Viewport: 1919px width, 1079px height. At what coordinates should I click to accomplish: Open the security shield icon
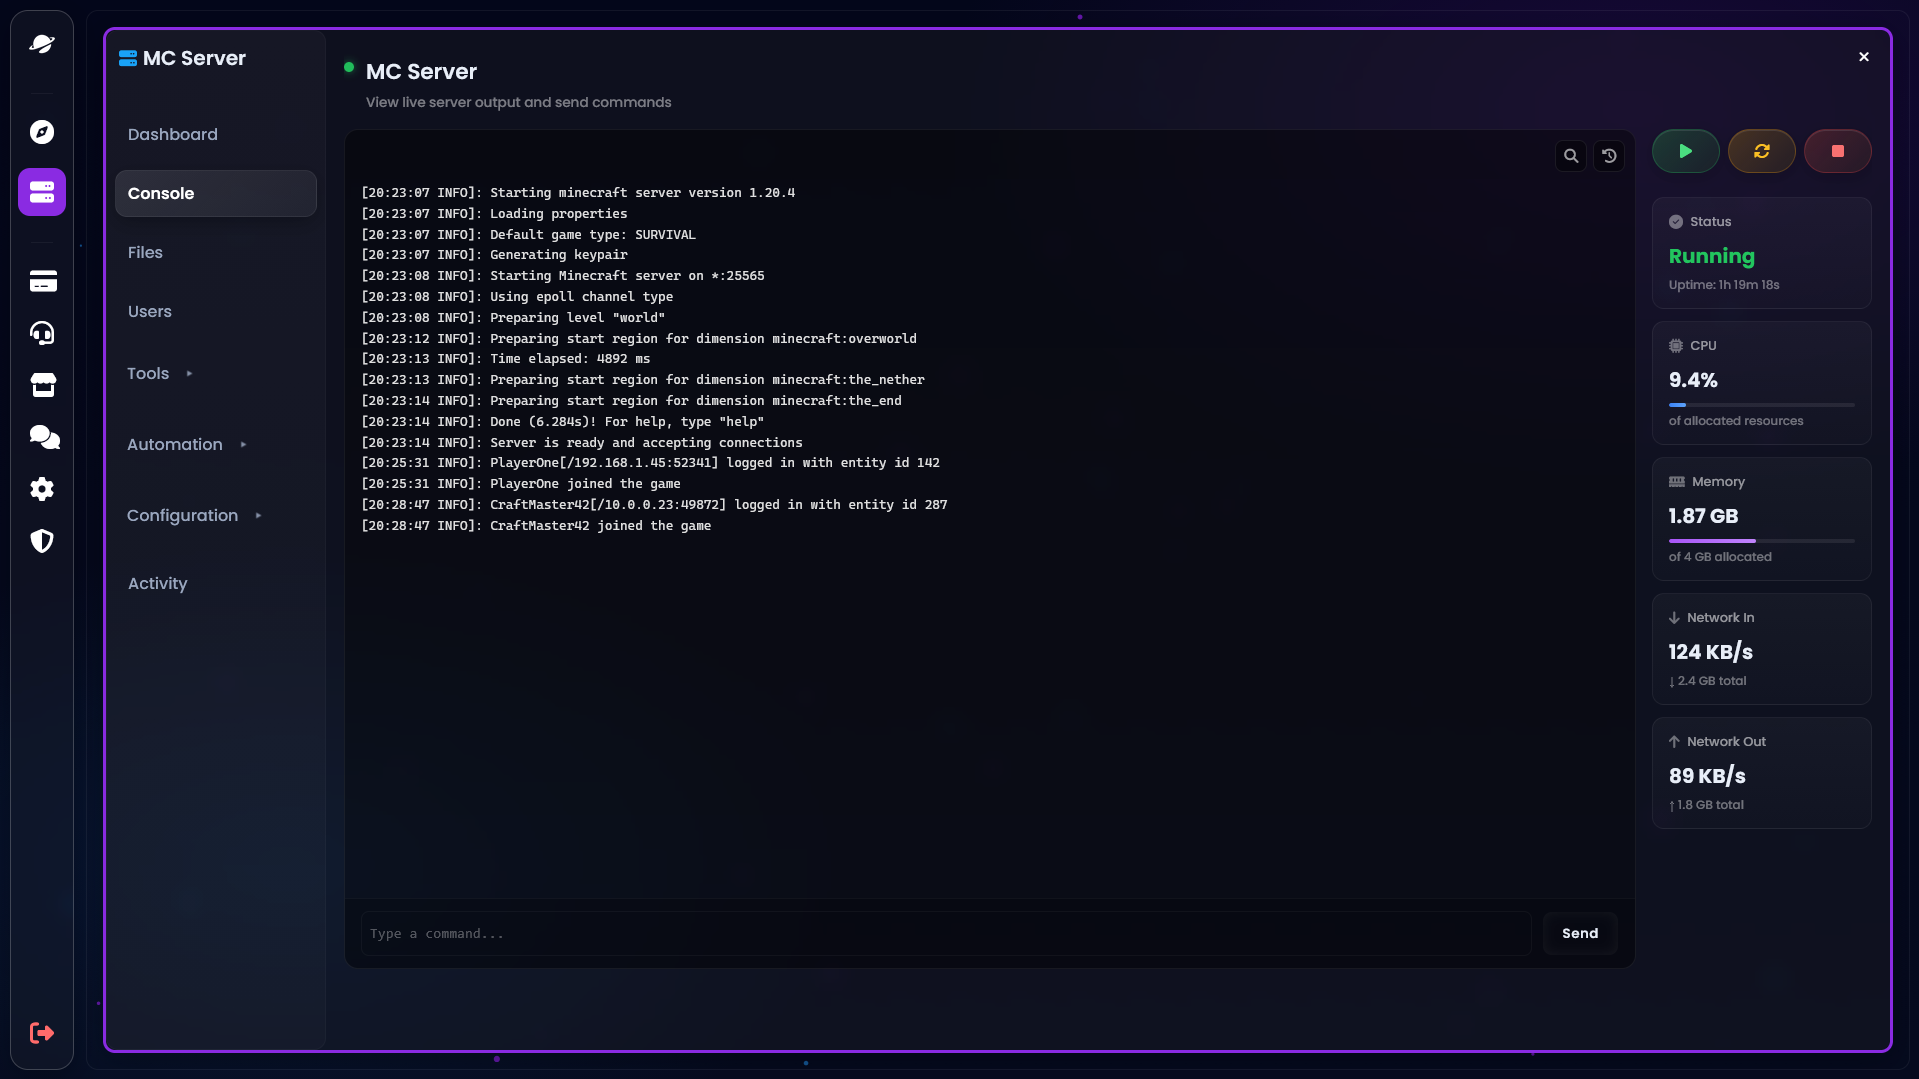pos(42,541)
